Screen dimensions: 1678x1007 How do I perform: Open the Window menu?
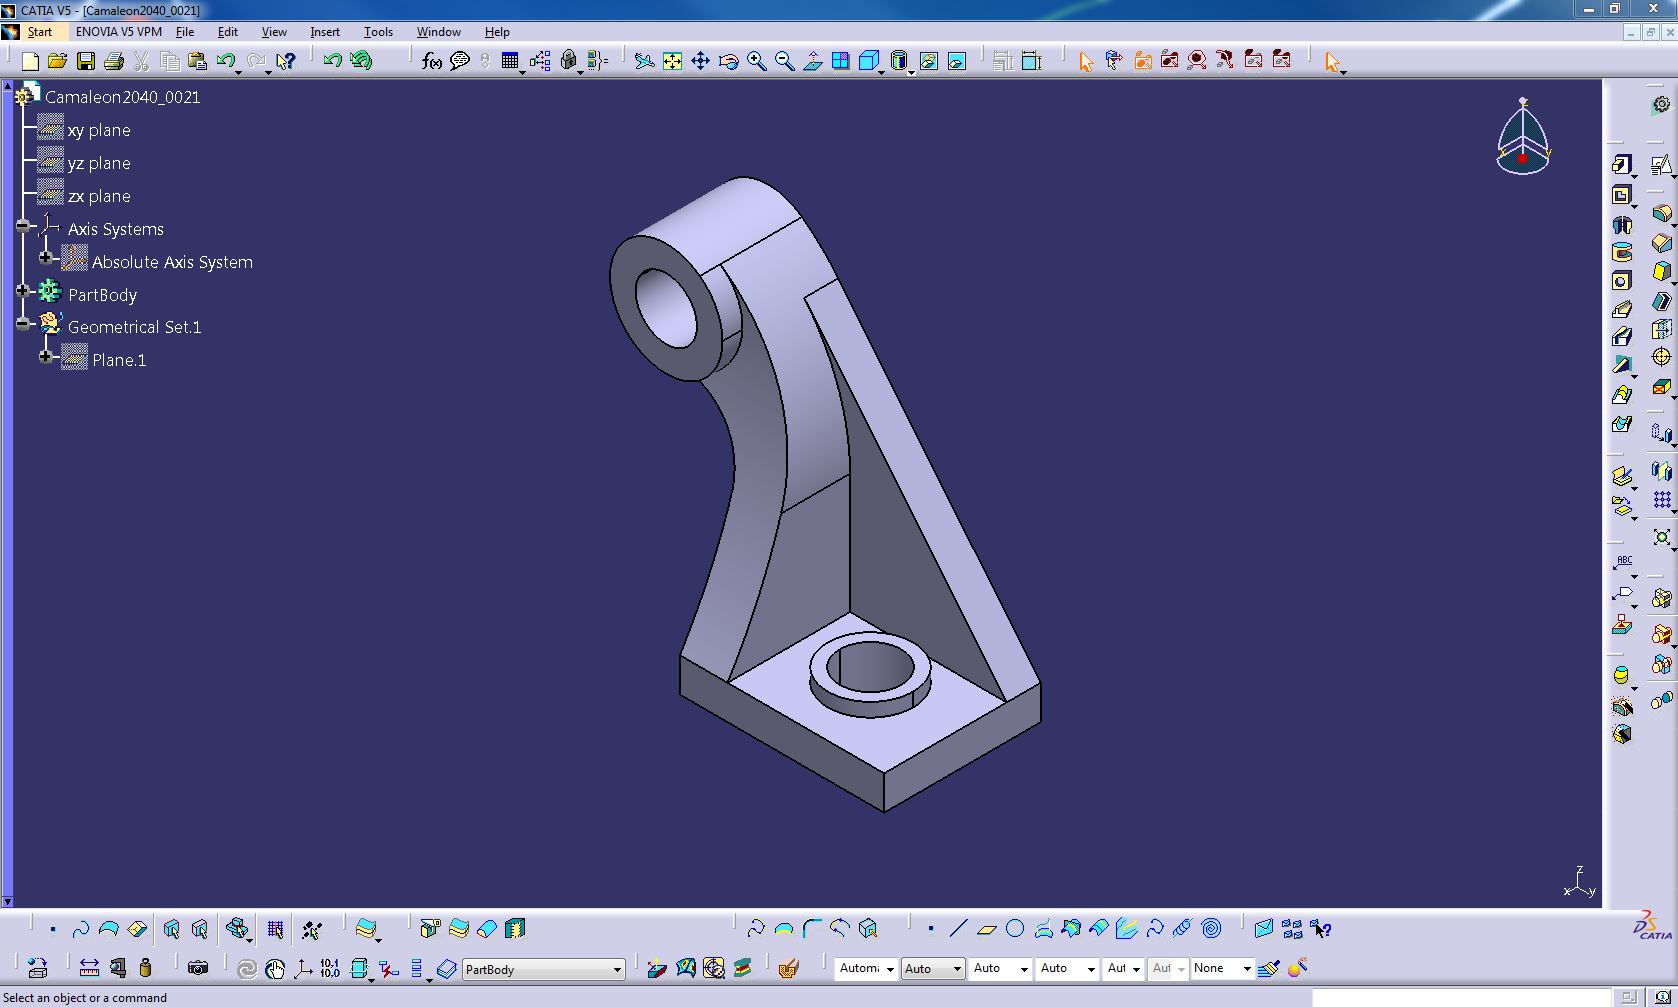[x=439, y=32]
